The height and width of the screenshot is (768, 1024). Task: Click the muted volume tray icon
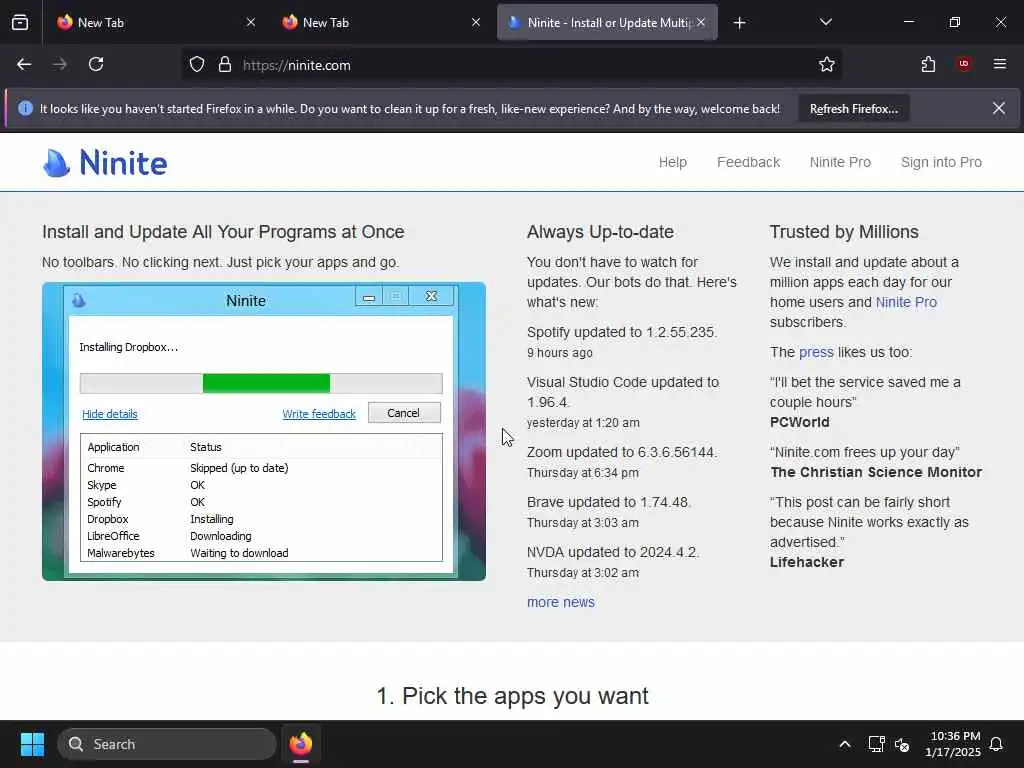[902, 744]
